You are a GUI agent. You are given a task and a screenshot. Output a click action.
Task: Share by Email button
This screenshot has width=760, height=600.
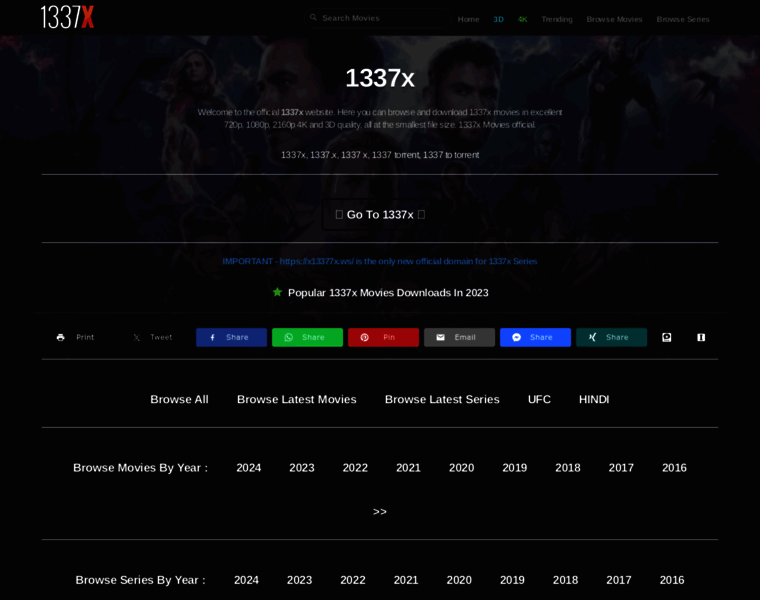[459, 337]
